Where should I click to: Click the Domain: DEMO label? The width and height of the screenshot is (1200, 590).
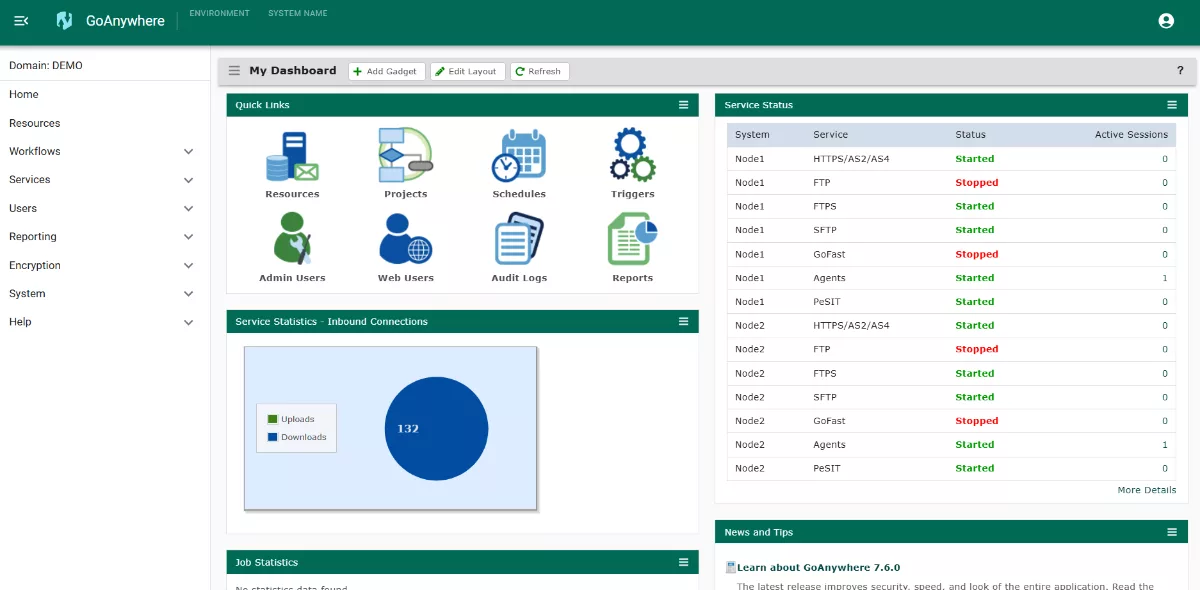tap(46, 65)
